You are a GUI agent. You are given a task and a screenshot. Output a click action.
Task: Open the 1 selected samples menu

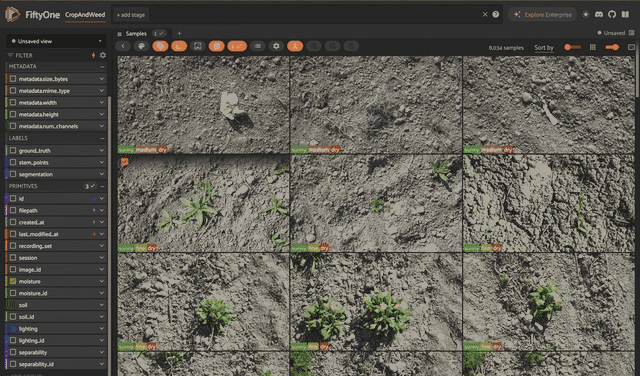click(x=237, y=46)
